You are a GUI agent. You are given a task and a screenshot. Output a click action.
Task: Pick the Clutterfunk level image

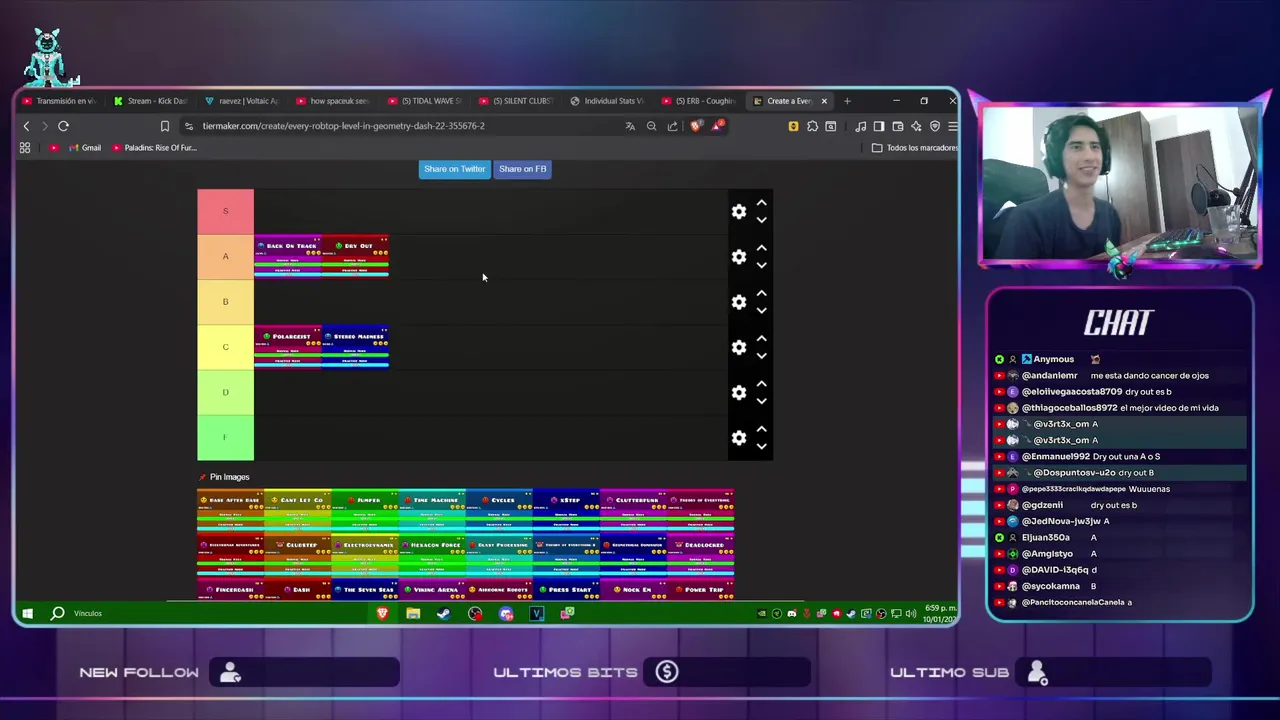click(x=632, y=510)
